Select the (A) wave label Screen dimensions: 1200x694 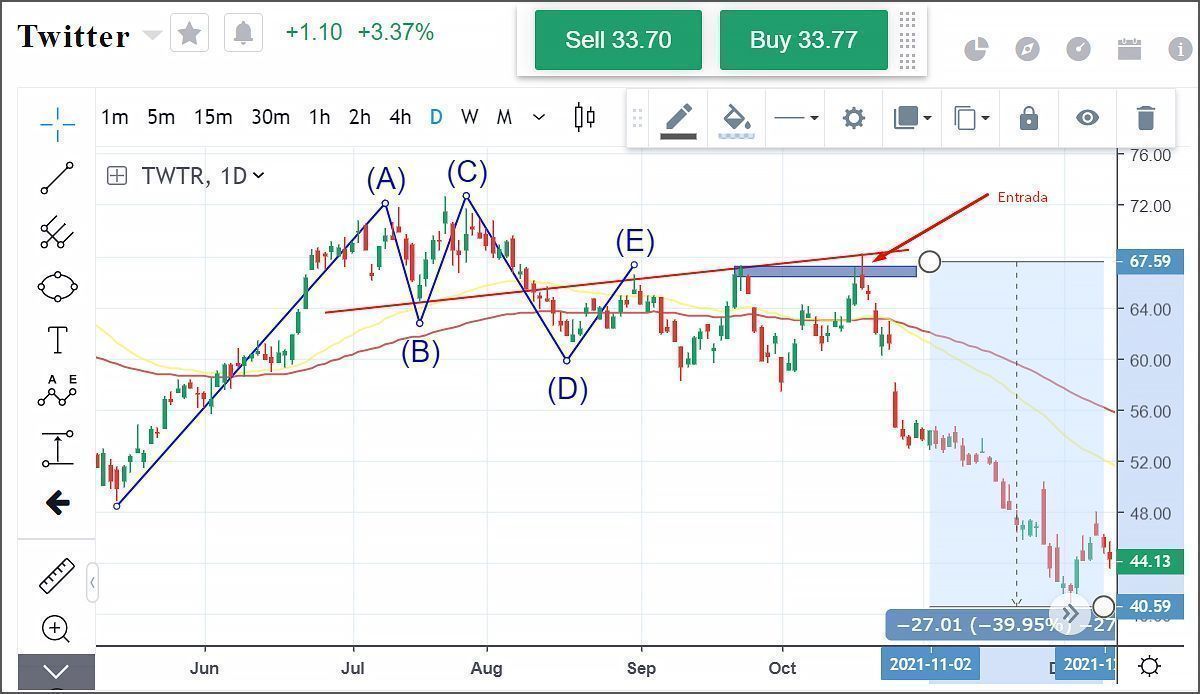(x=386, y=180)
